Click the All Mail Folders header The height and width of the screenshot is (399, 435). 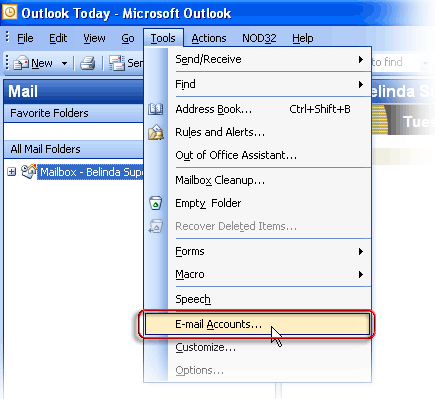73,149
